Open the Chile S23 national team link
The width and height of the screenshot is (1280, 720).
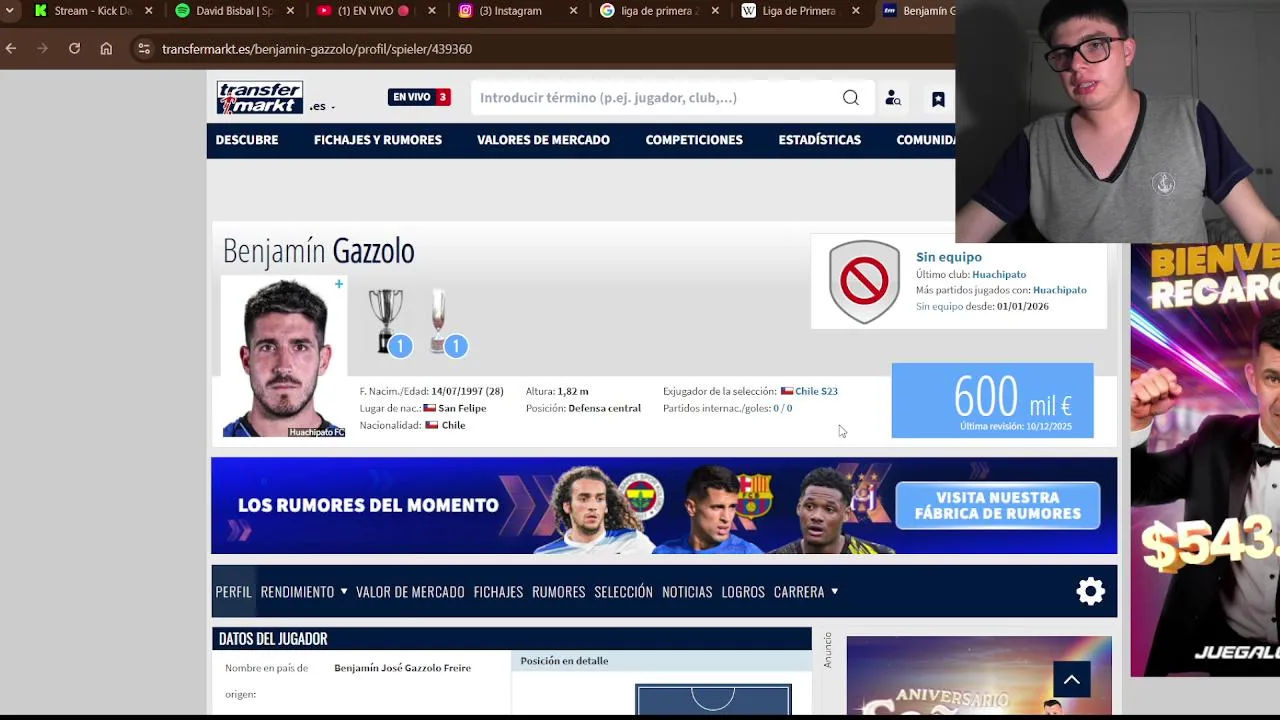coord(816,391)
